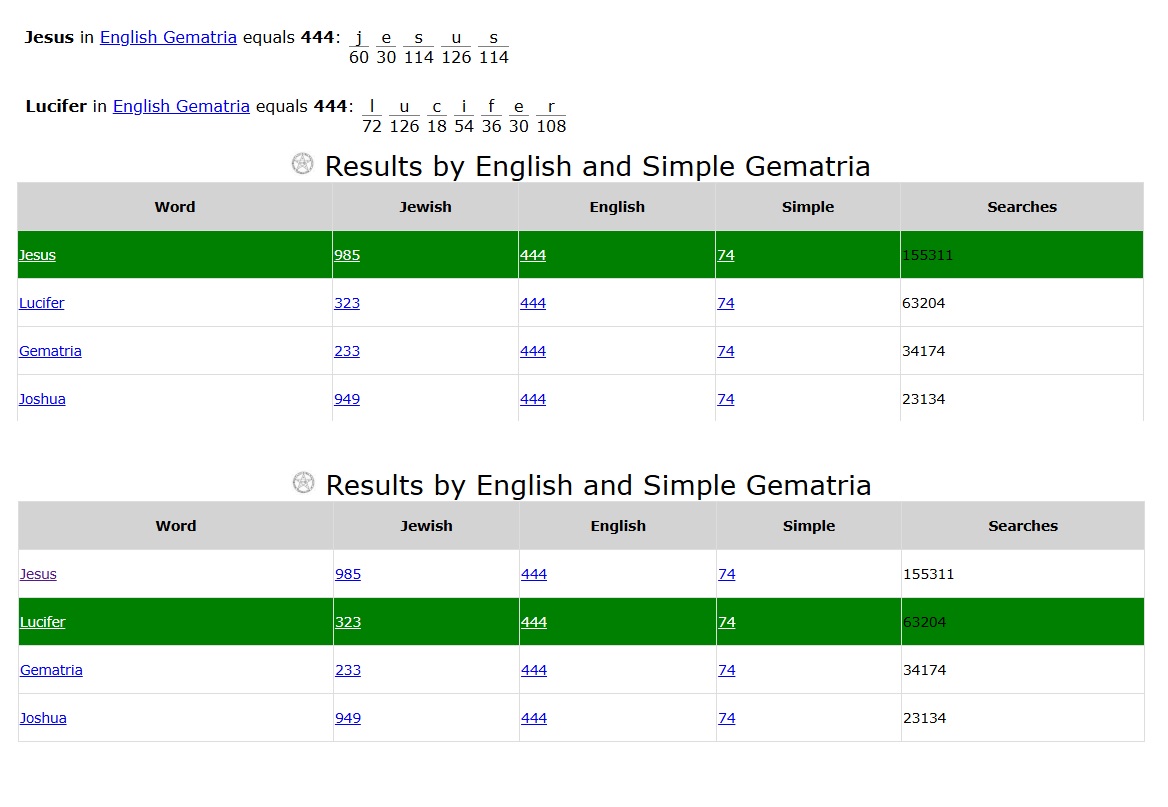Click Simple 74 in first table Jesus row
Screen dimensions: 1168x807
[x=726, y=255]
